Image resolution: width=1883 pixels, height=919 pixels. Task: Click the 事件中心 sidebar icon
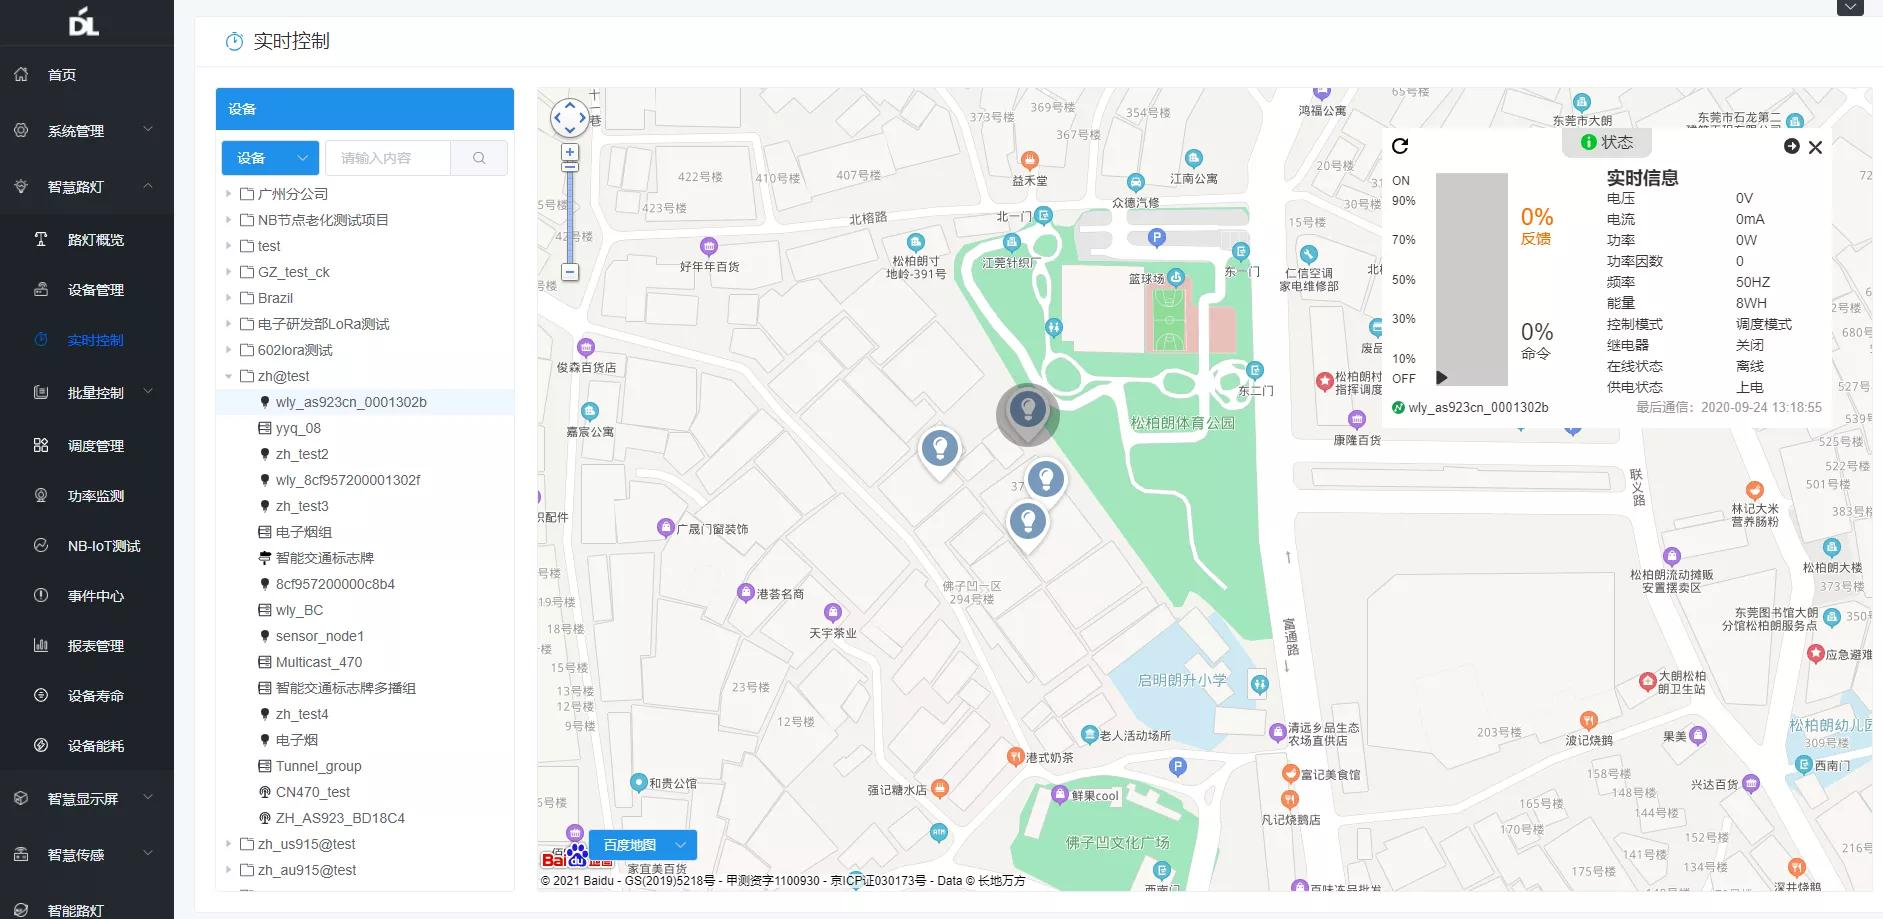point(41,596)
